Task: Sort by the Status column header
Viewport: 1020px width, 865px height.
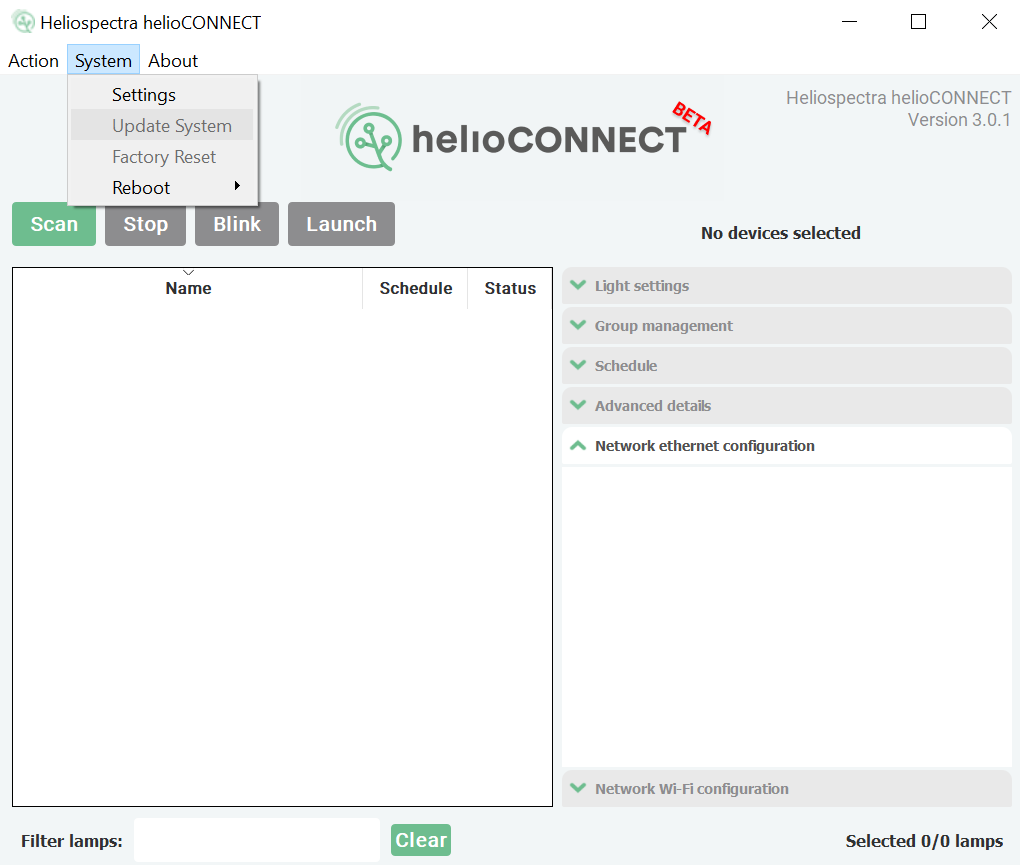Action: pyautogui.click(x=510, y=288)
